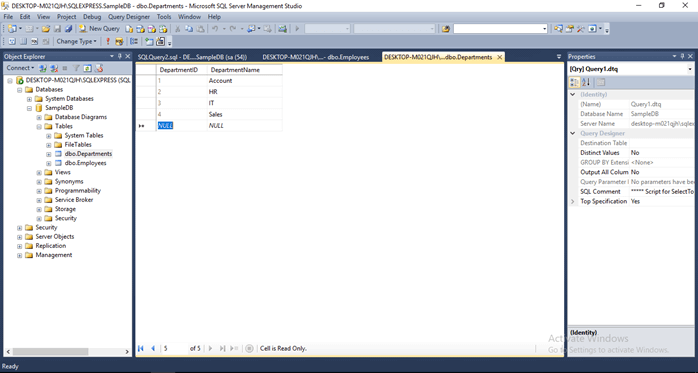Click the Registered Servers toolbar icon
Viewport: 698px width, 373px height.
pyautogui.click(x=558, y=28)
